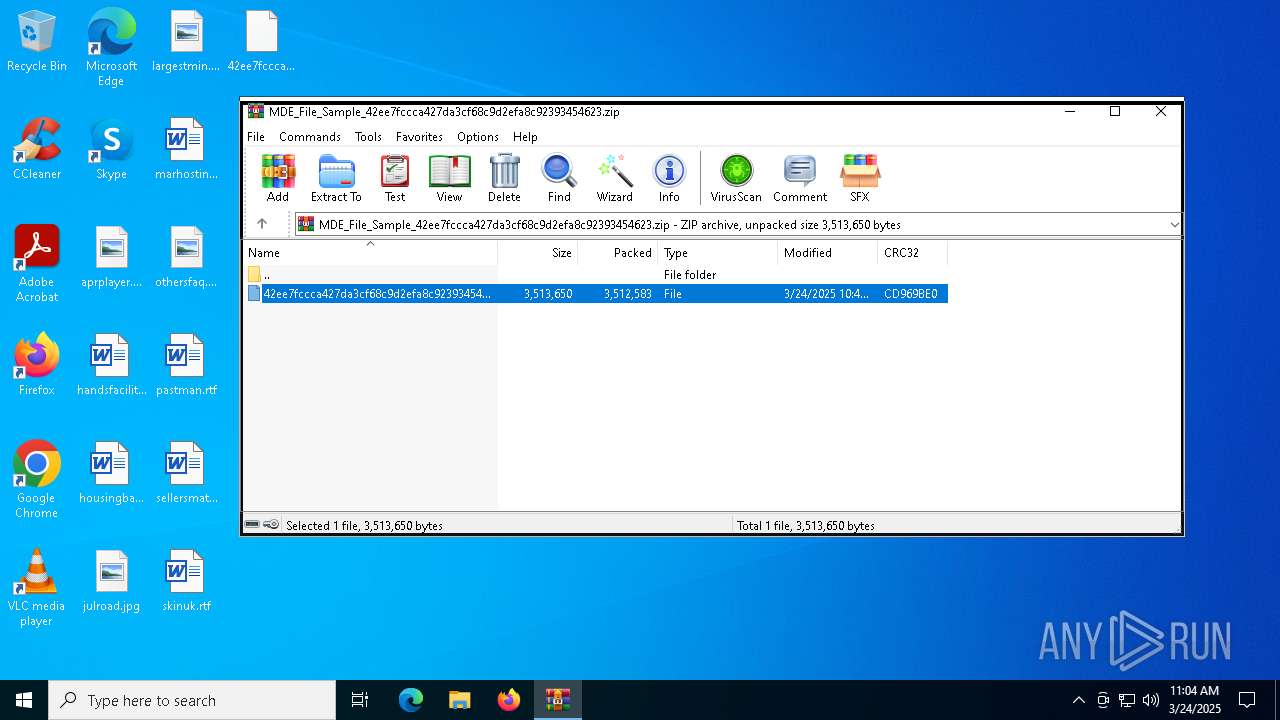Open the View toolbar icon
1280x720 pixels.
(x=449, y=178)
